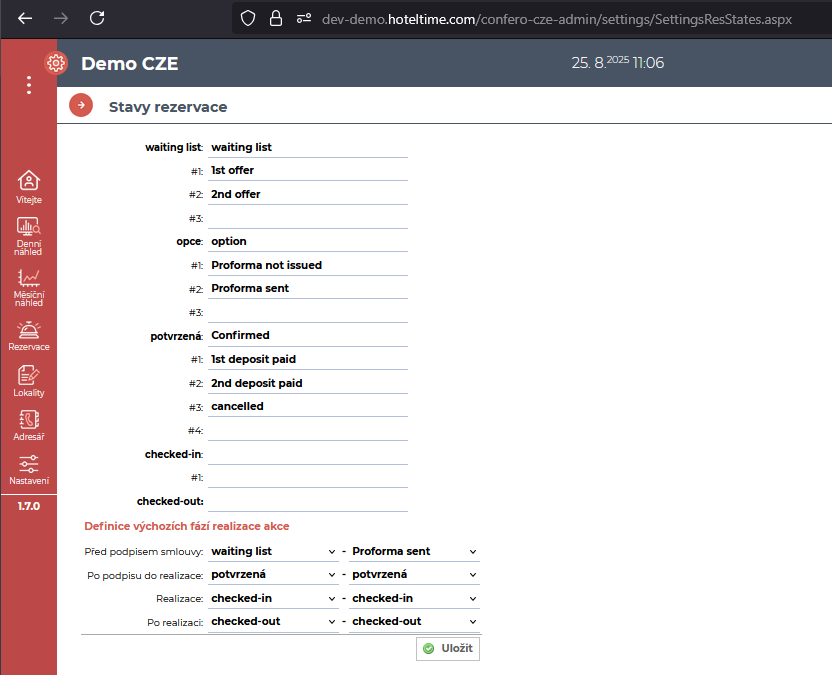832x675 pixels.
Task: Click the 'Demo CZE' title
Action: tap(129, 64)
